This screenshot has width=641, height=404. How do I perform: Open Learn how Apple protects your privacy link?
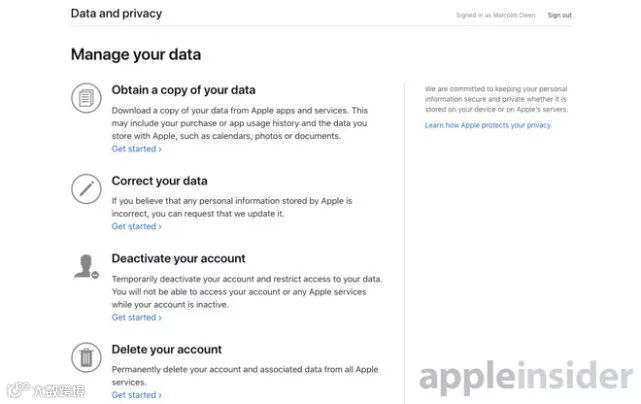click(488, 125)
